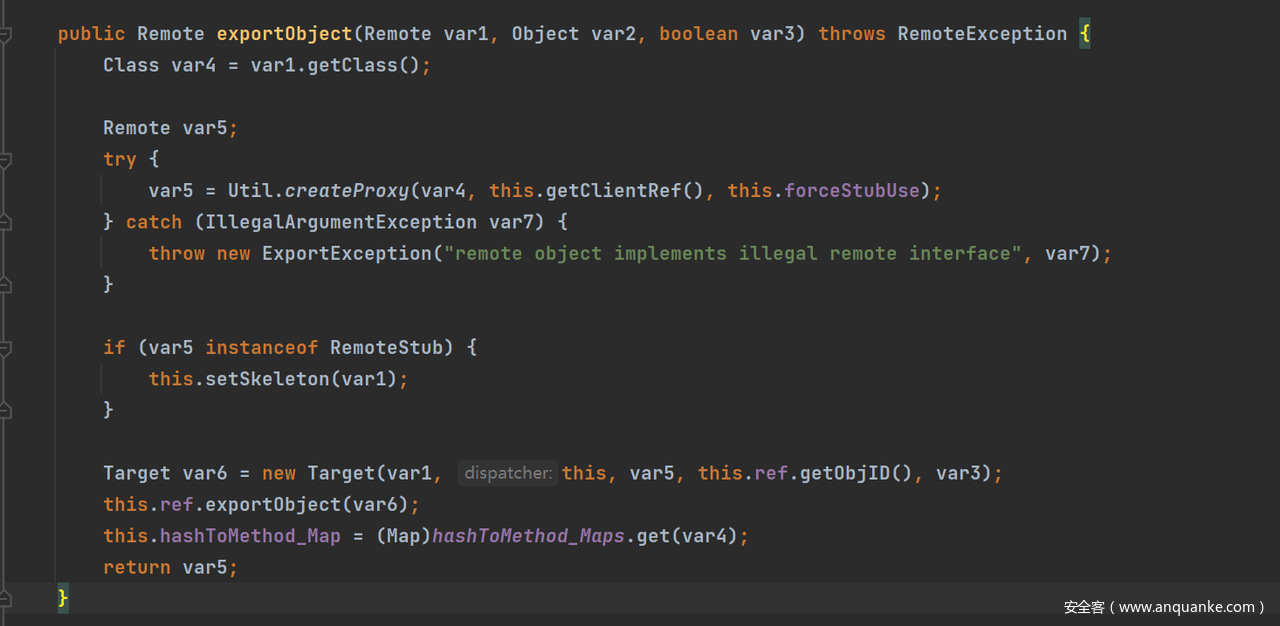Collapse the if instanceof block fold marker
The image size is (1280, 626).
[x=5, y=348]
